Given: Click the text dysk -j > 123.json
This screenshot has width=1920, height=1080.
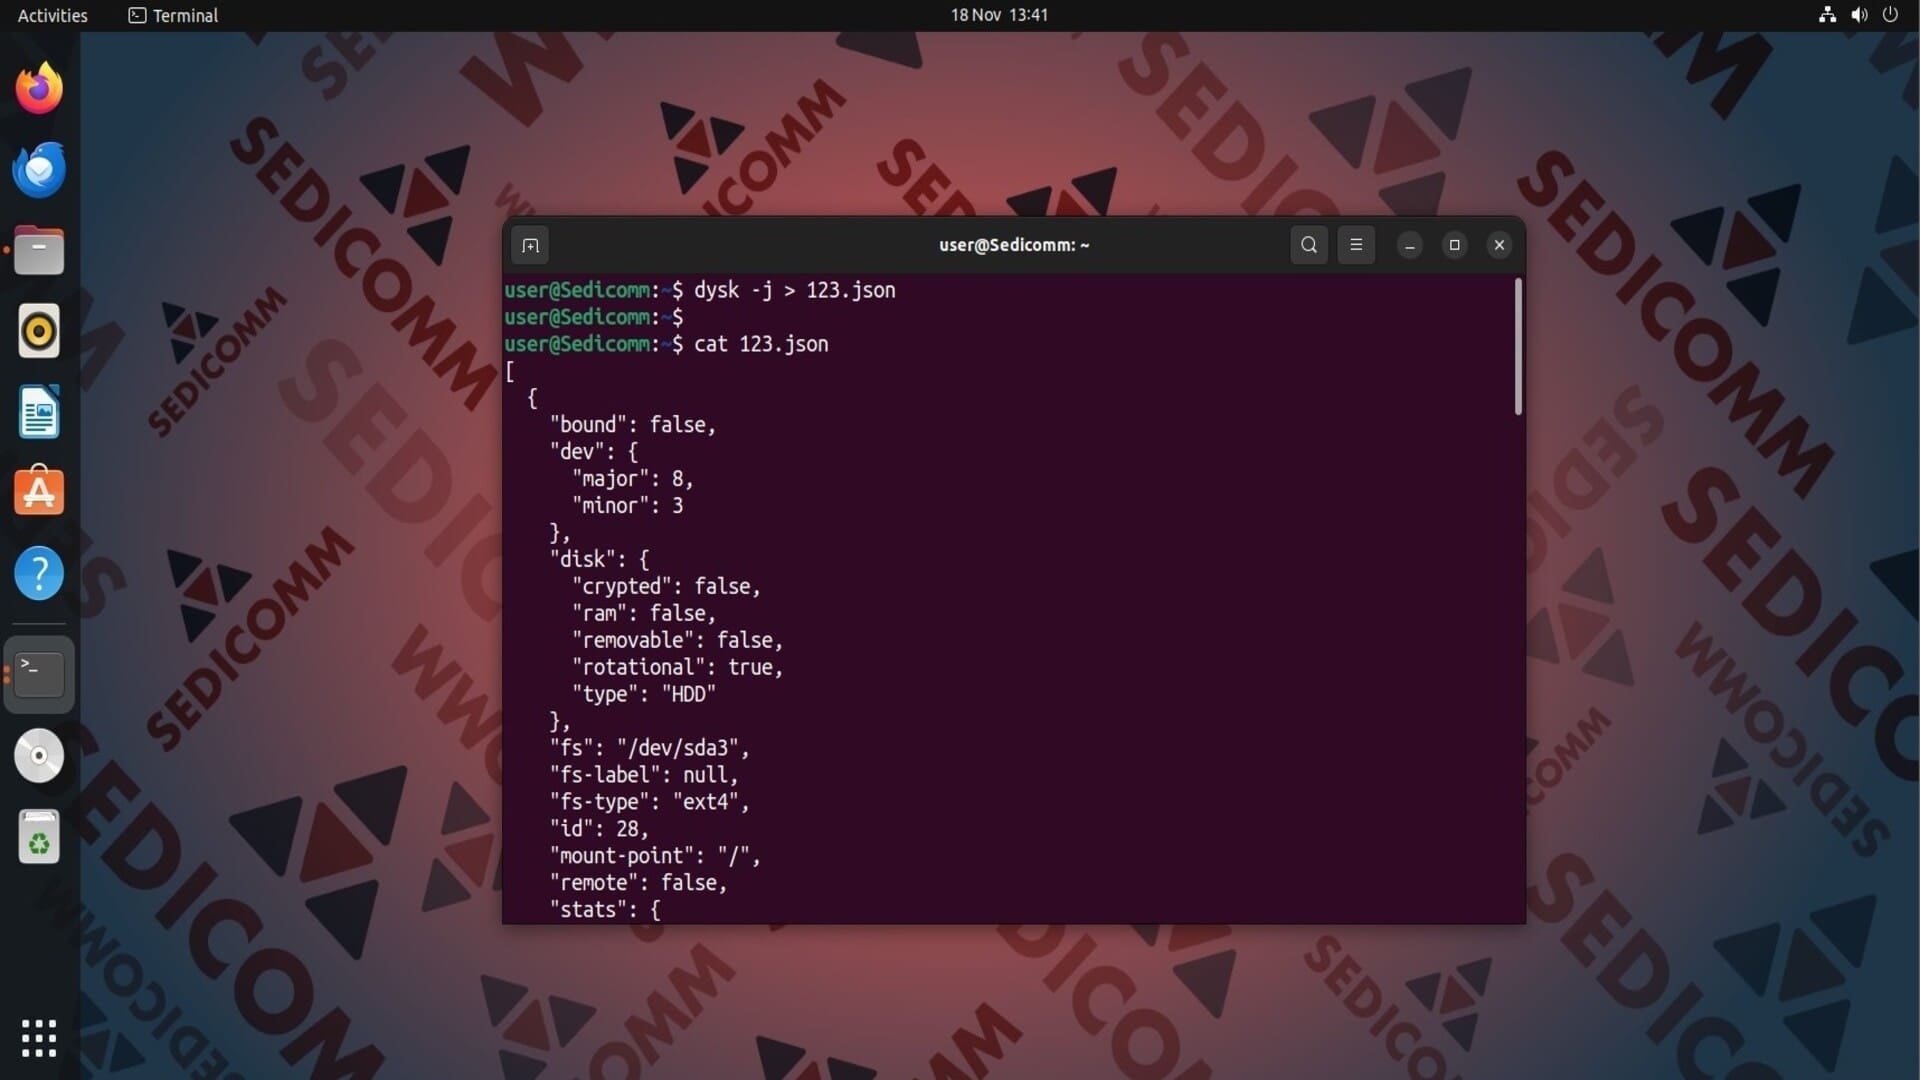Looking at the screenshot, I should pos(795,290).
